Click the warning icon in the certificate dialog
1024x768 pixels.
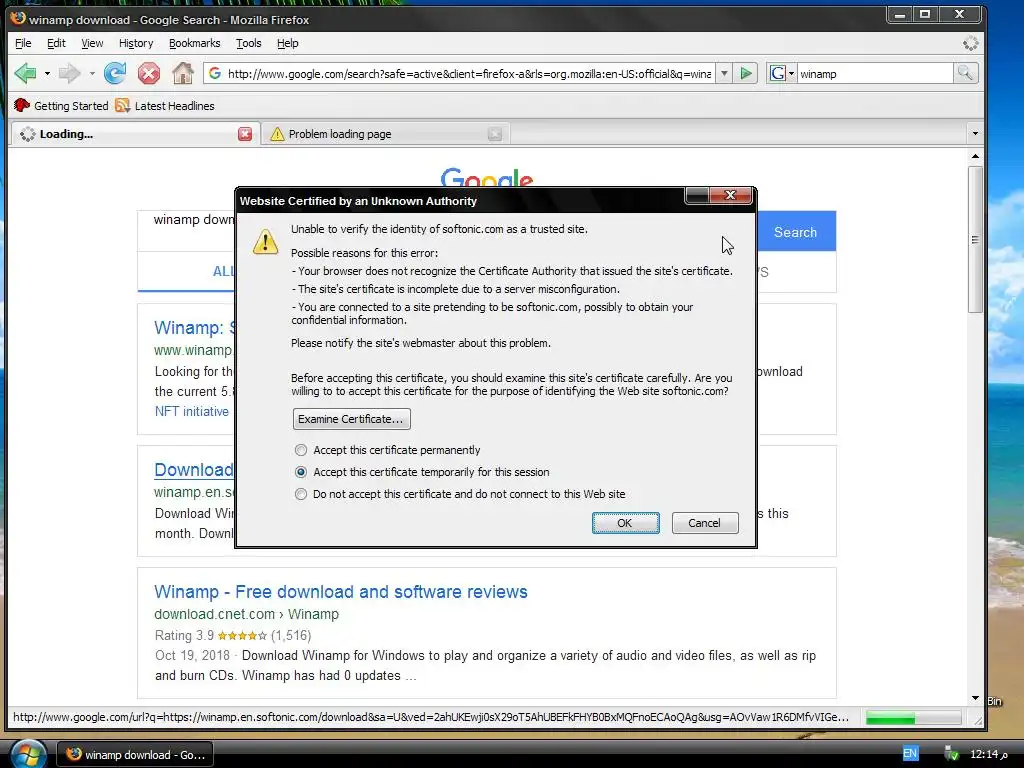click(265, 242)
